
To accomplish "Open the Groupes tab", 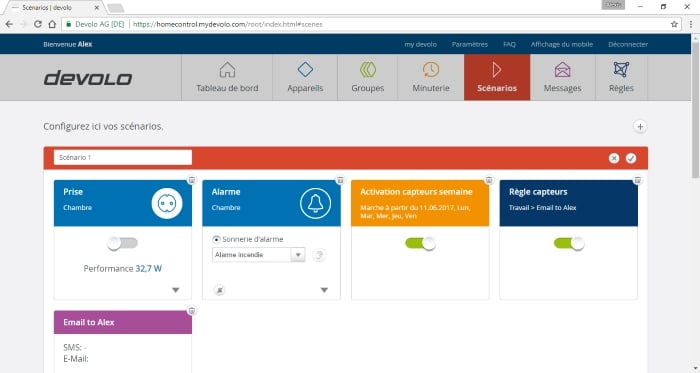I will click(367, 78).
